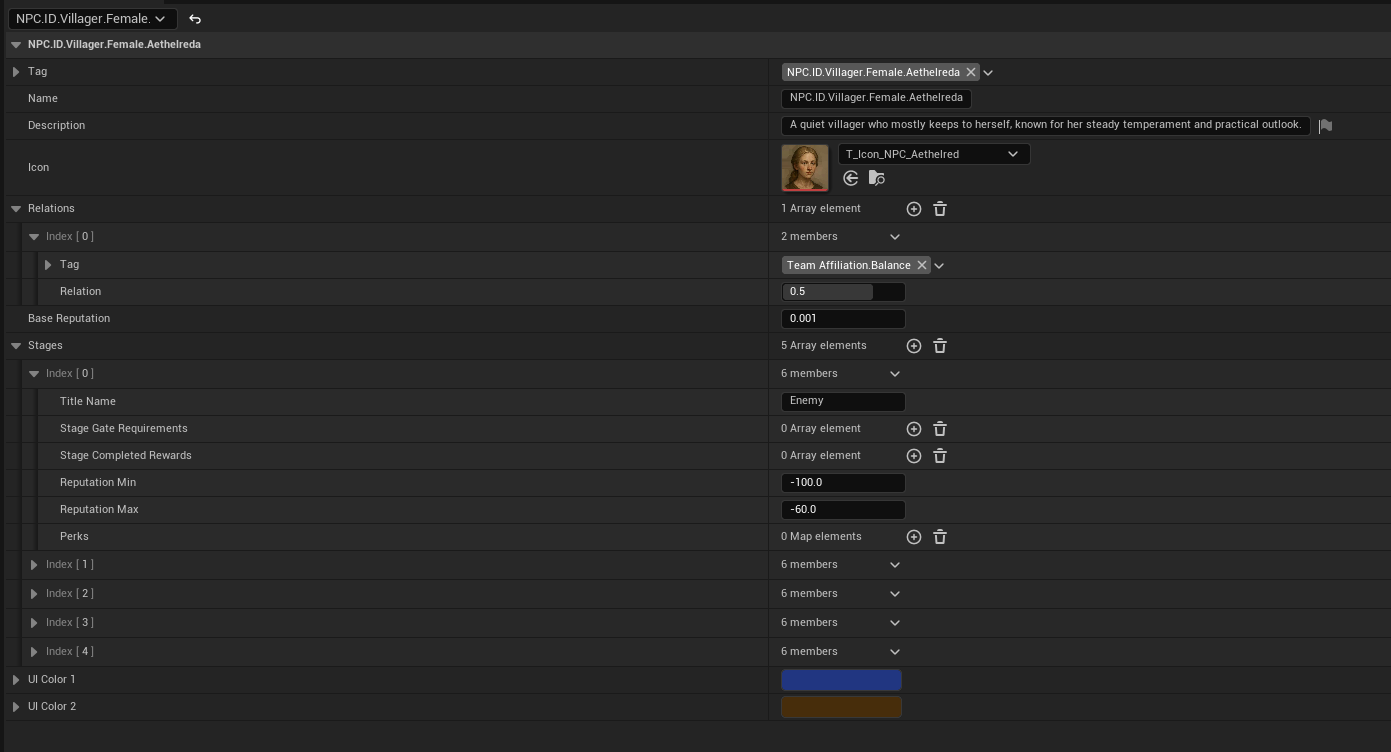Add element to Relations array
1391x752 pixels.
pos(913,209)
